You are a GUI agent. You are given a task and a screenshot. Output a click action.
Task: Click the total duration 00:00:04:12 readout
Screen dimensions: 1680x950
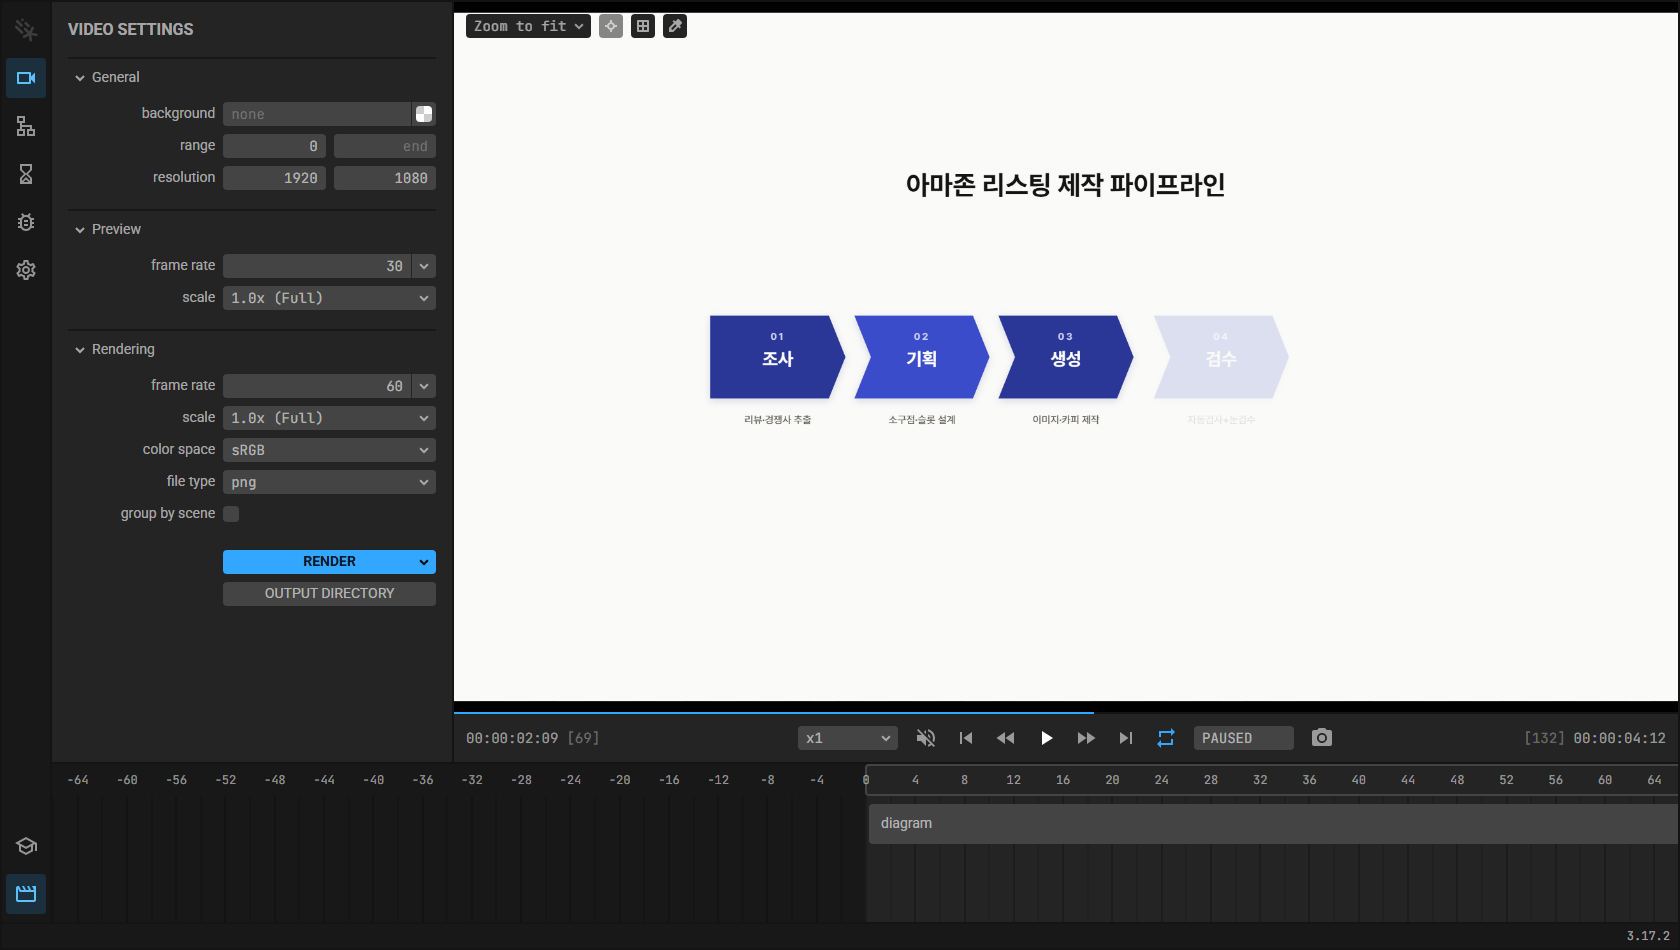pos(1620,738)
